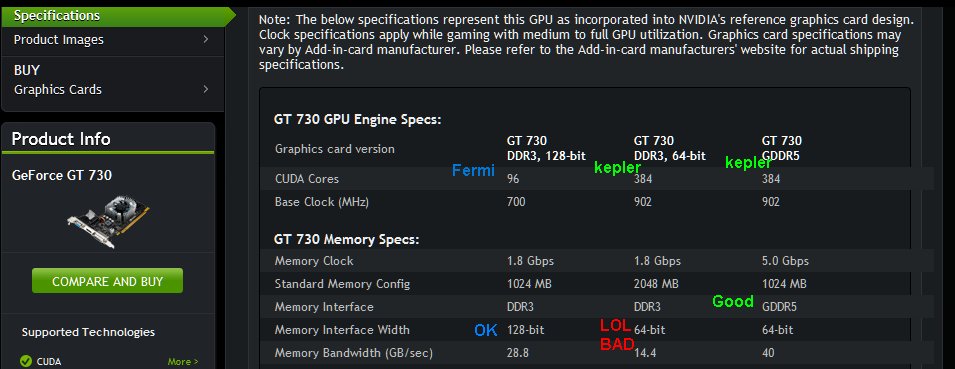Click the CUDA technology label
Image resolution: width=955 pixels, height=369 pixels.
pos(49,362)
